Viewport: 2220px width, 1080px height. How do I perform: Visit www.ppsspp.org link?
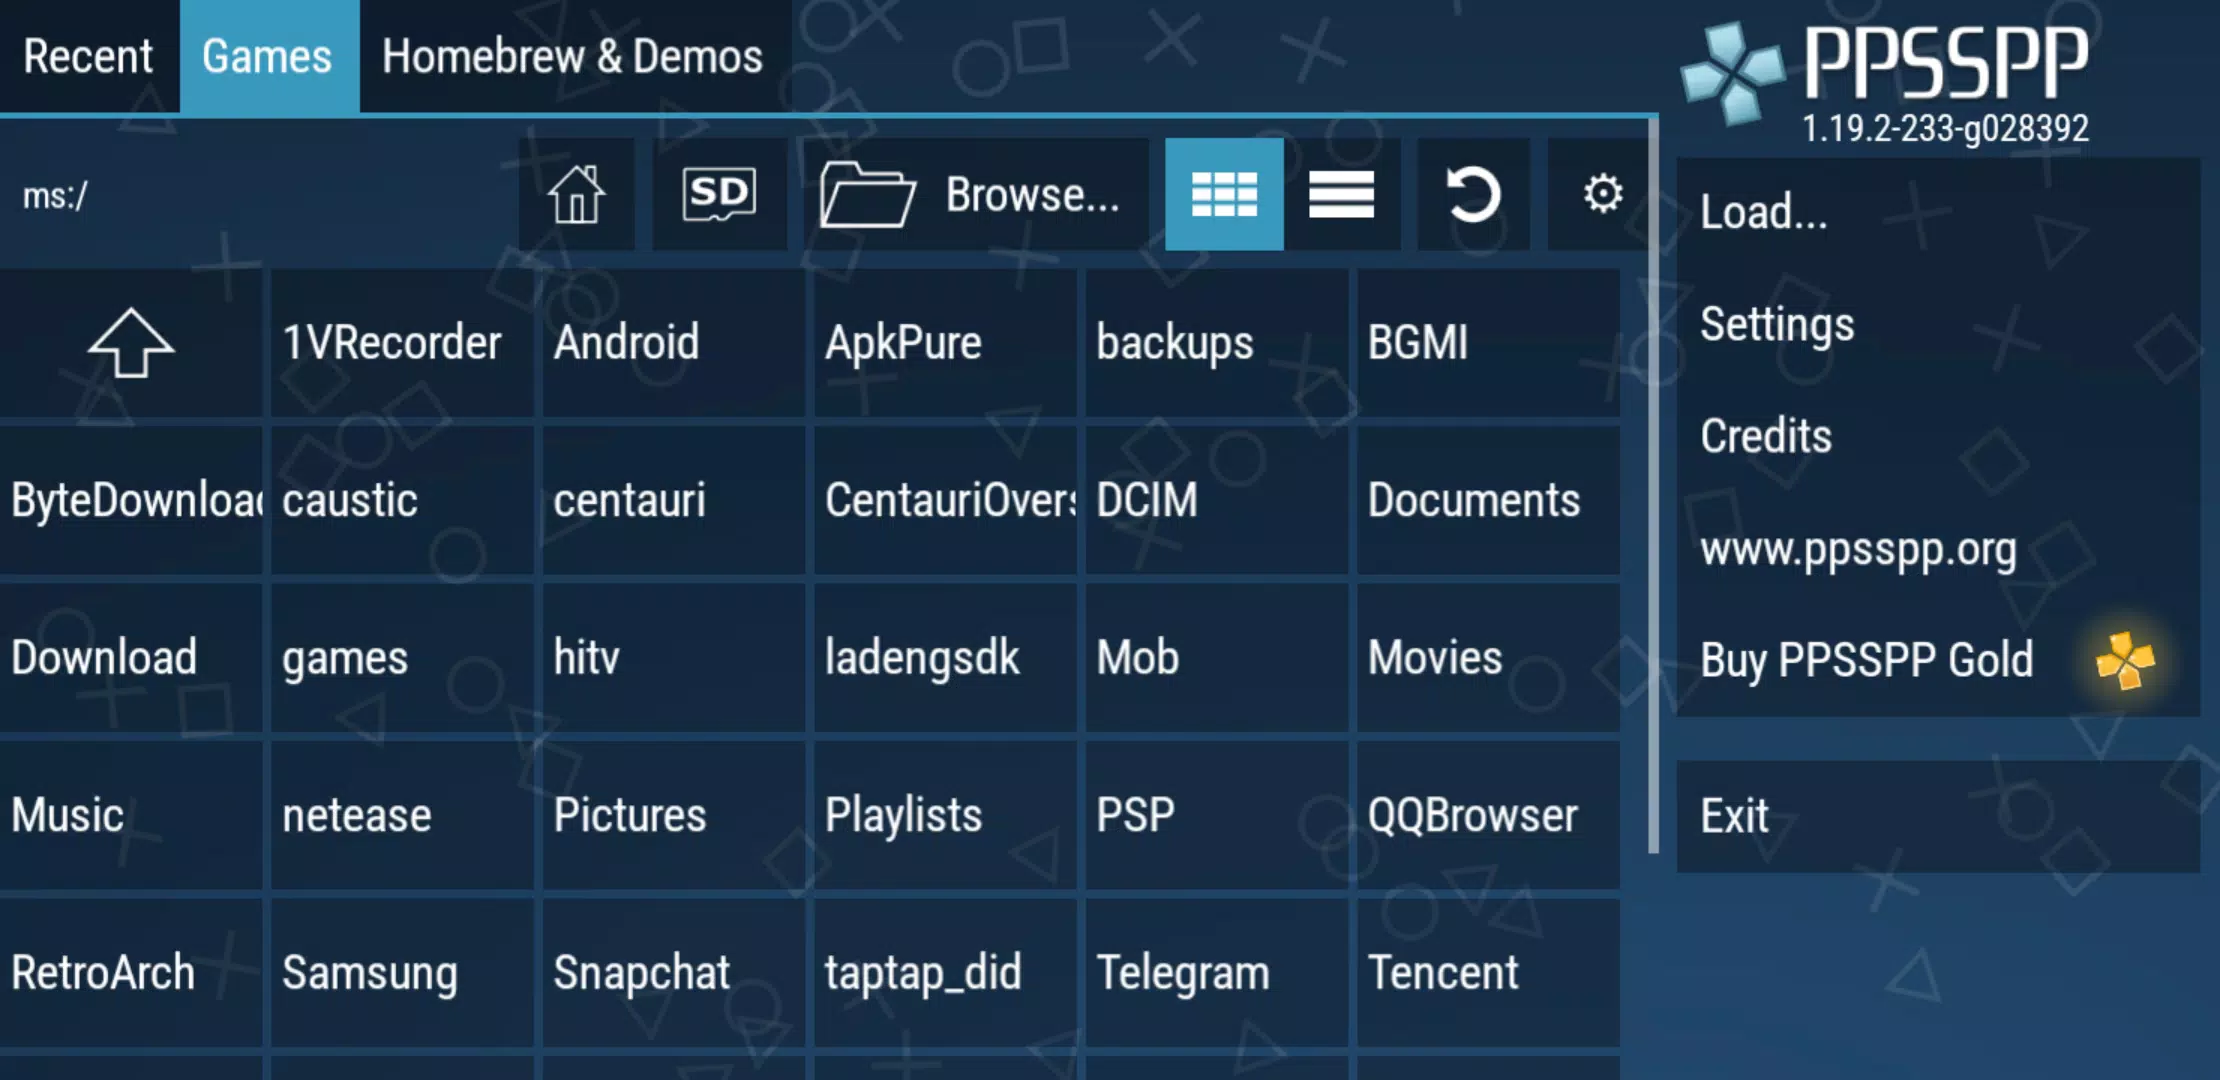(1858, 549)
